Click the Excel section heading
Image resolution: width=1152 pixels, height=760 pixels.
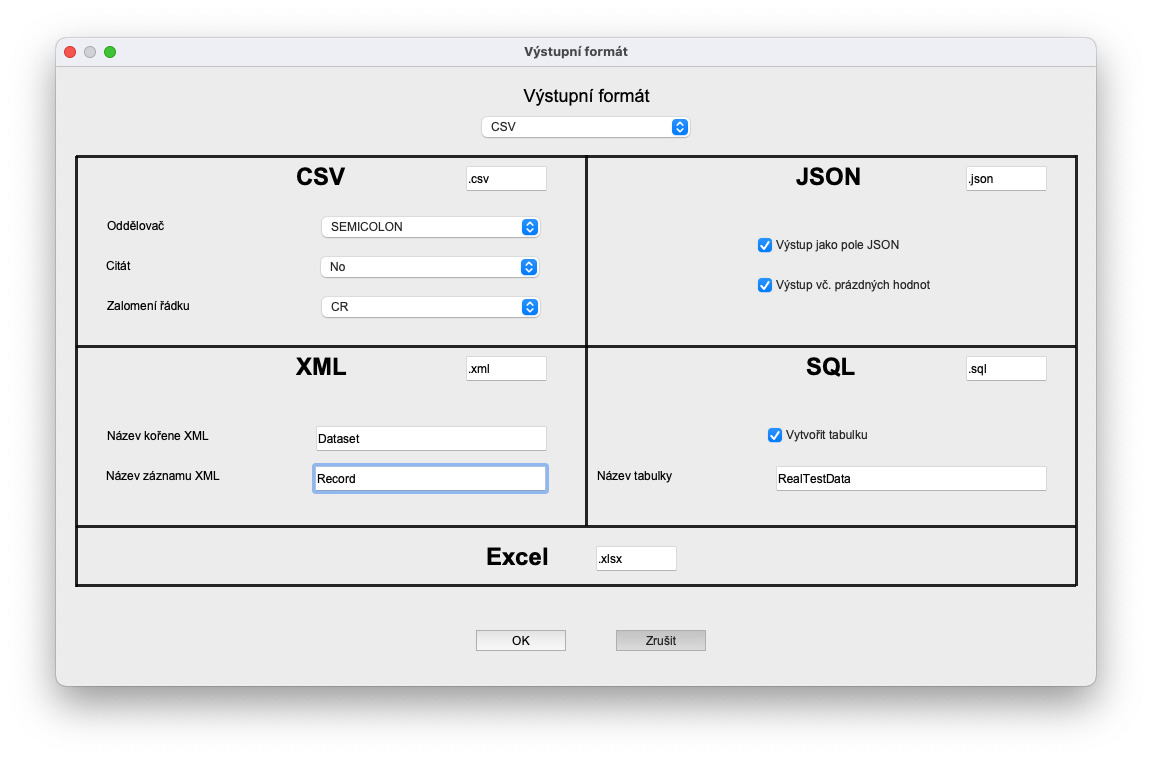coord(517,556)
